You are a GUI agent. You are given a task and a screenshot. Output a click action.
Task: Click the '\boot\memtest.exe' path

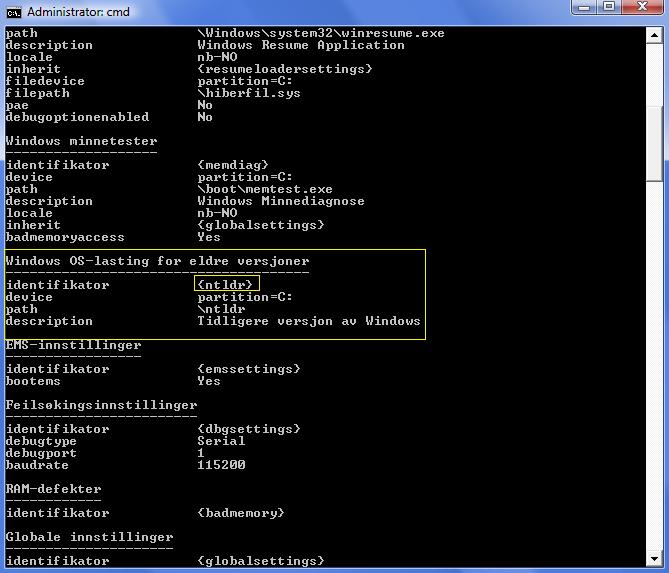coord(265,189)
